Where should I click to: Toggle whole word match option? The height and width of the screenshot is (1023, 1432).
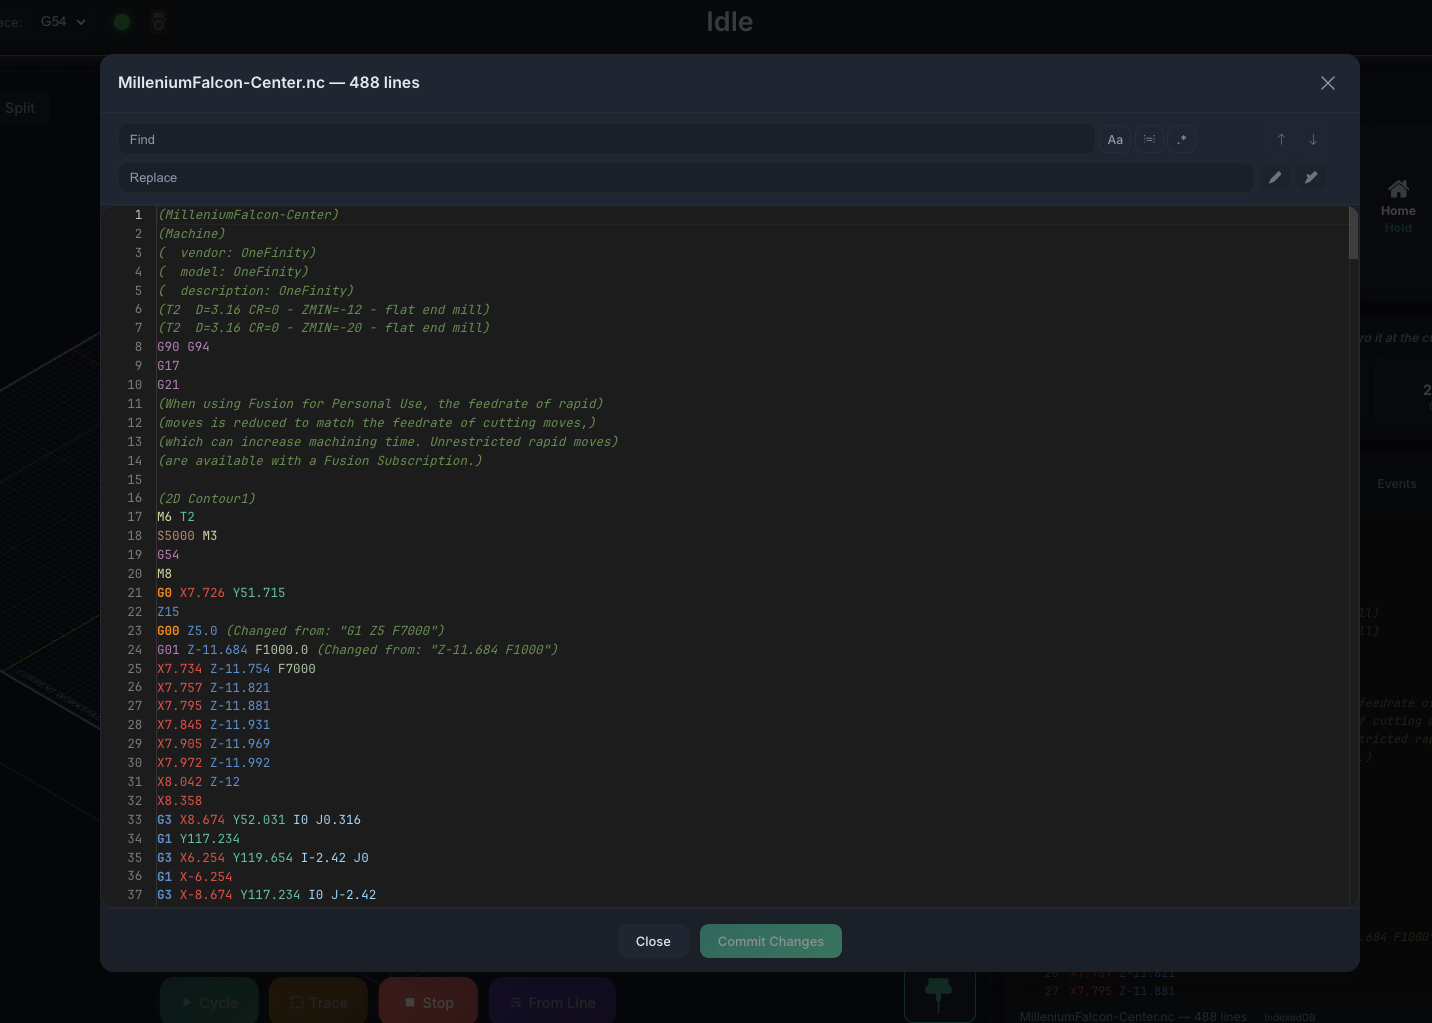pos(1149,140)
